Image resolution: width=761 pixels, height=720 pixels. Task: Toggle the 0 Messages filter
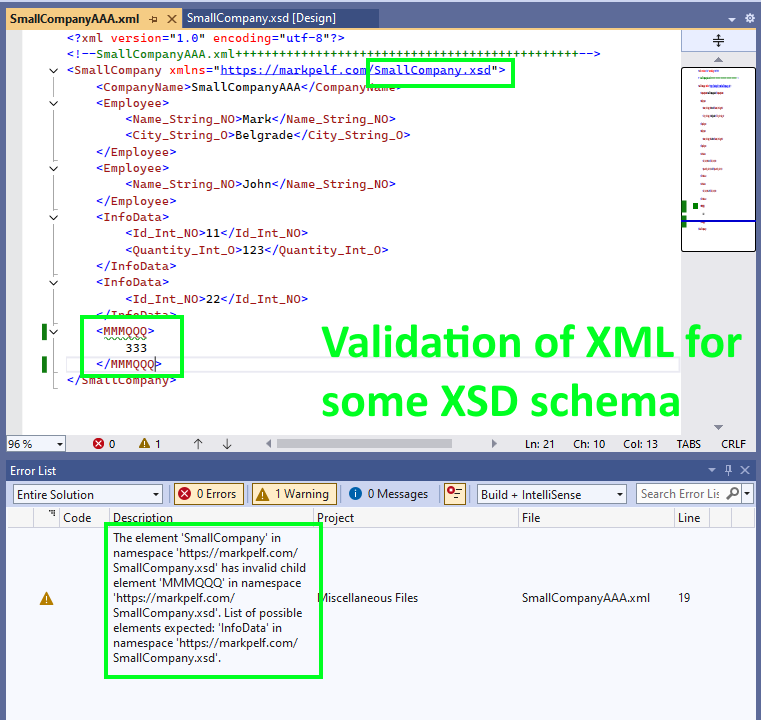(389, 494)
